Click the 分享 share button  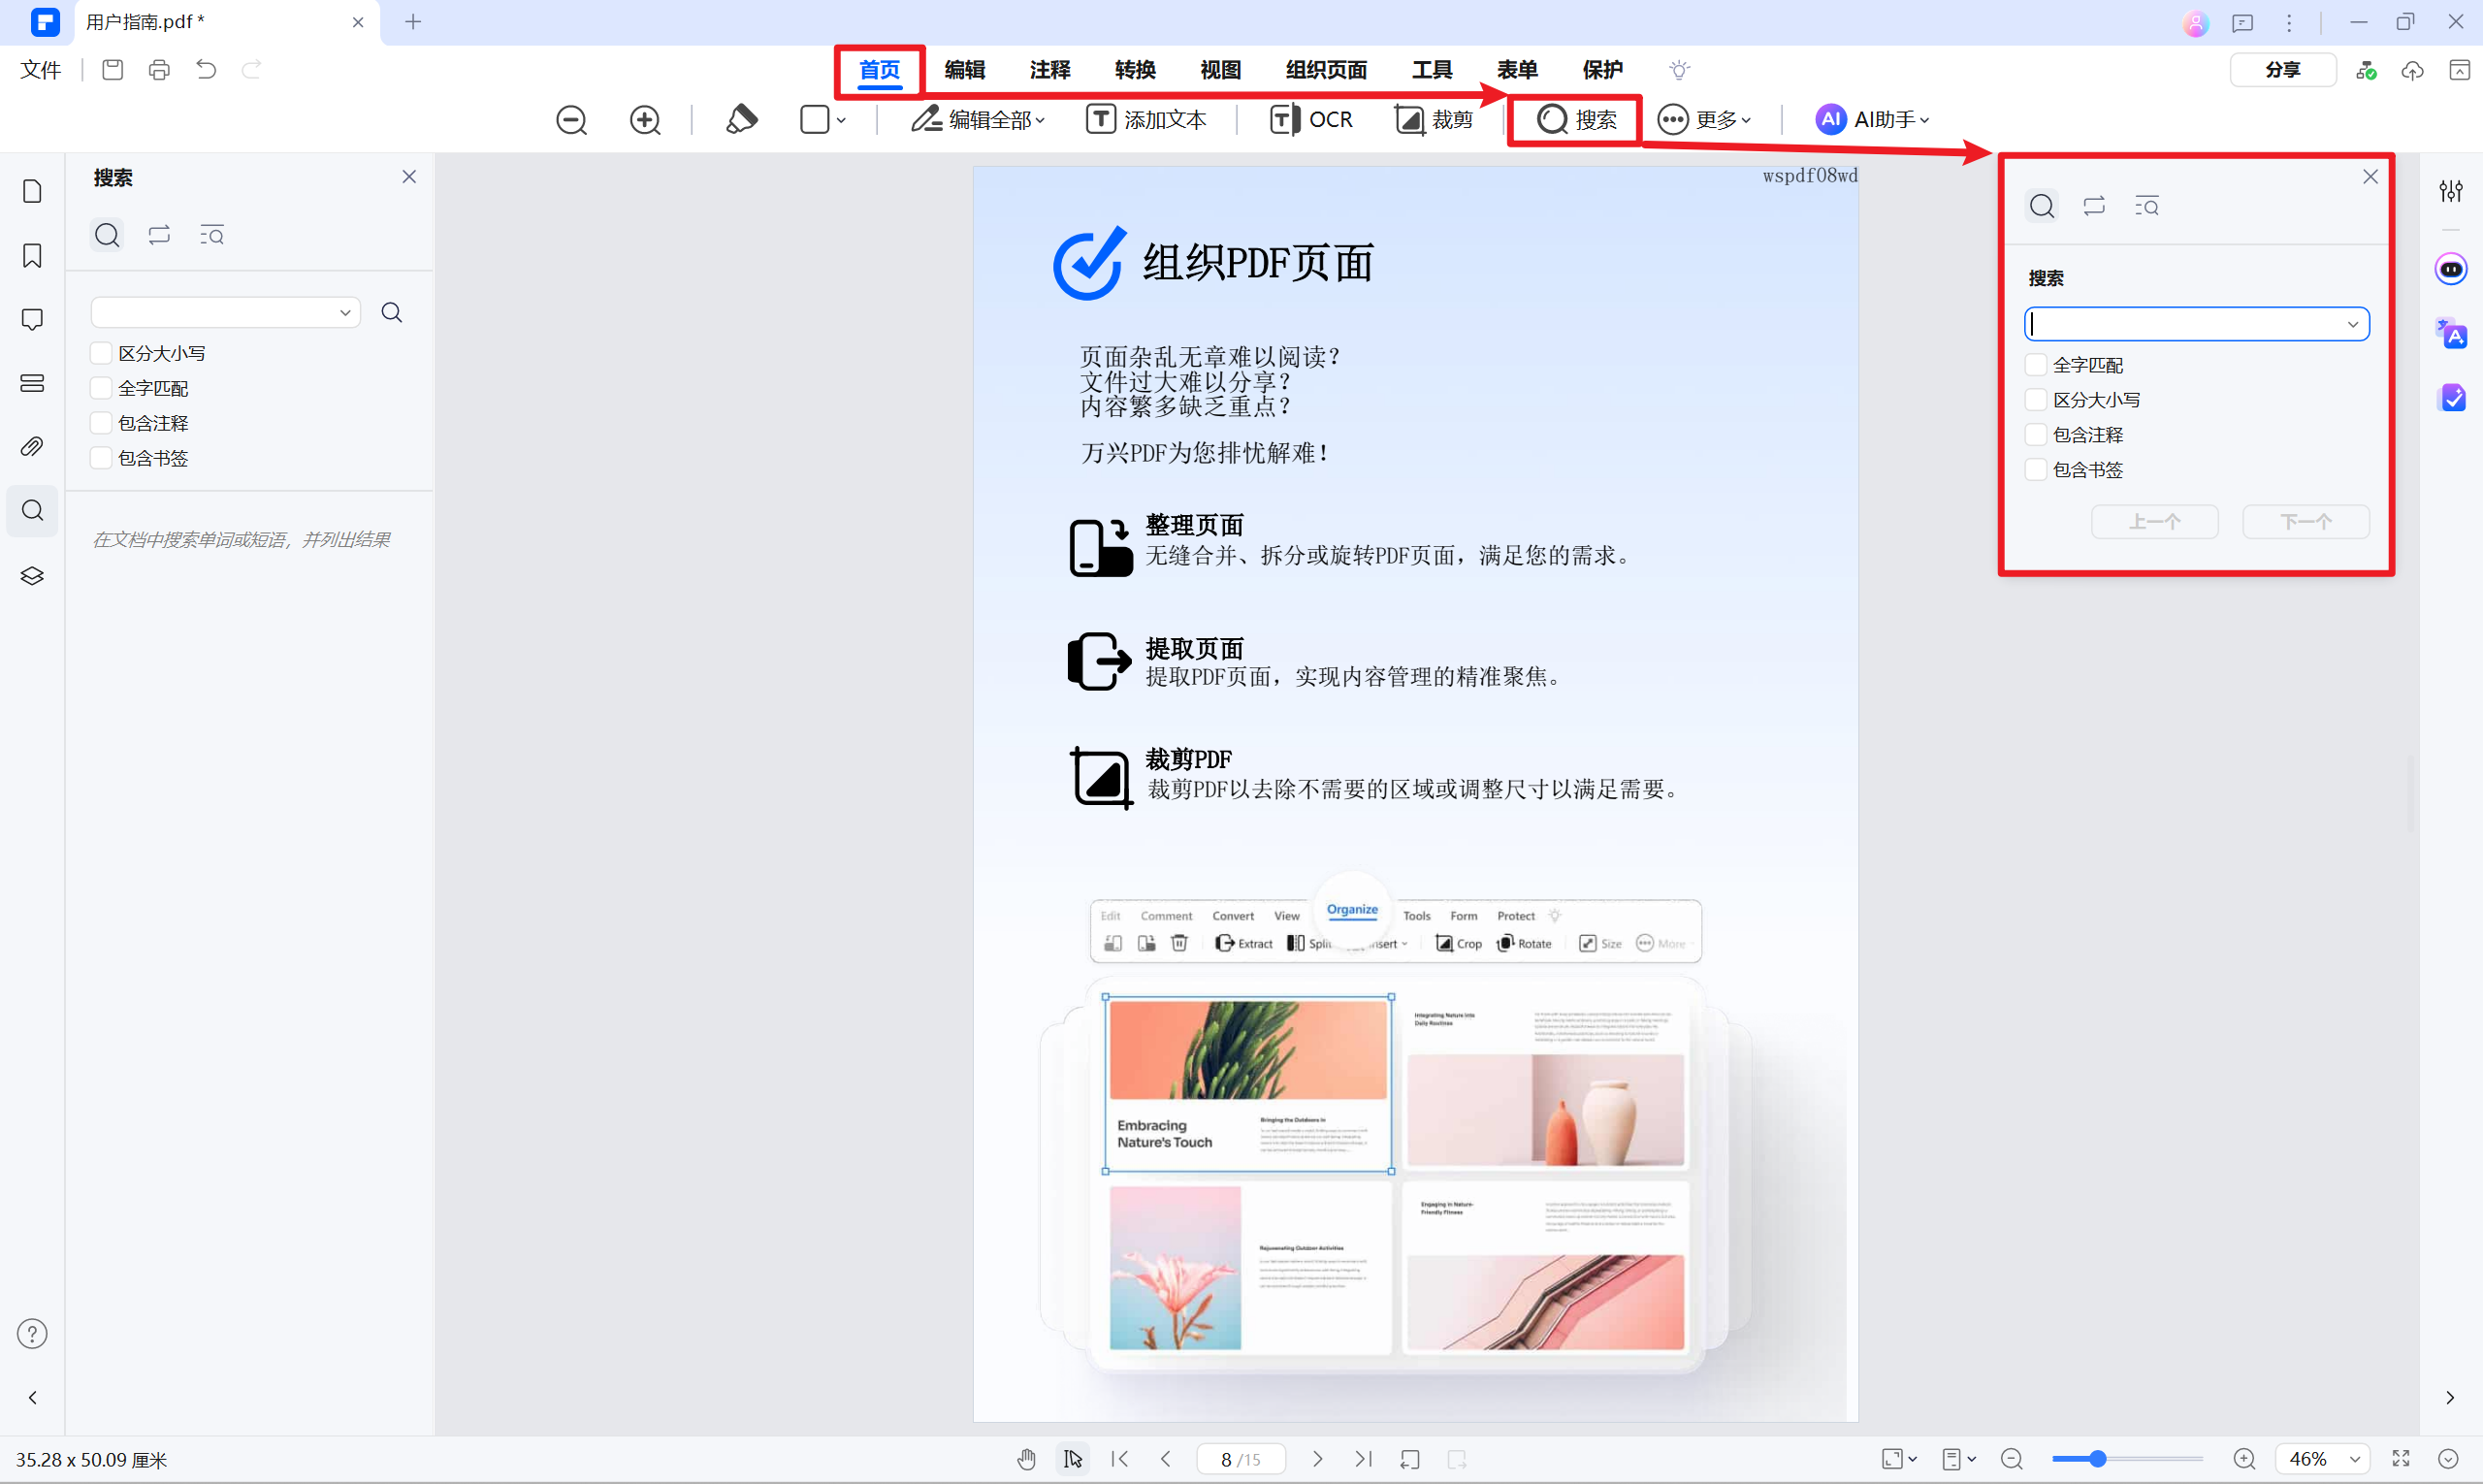point(2282,69)
